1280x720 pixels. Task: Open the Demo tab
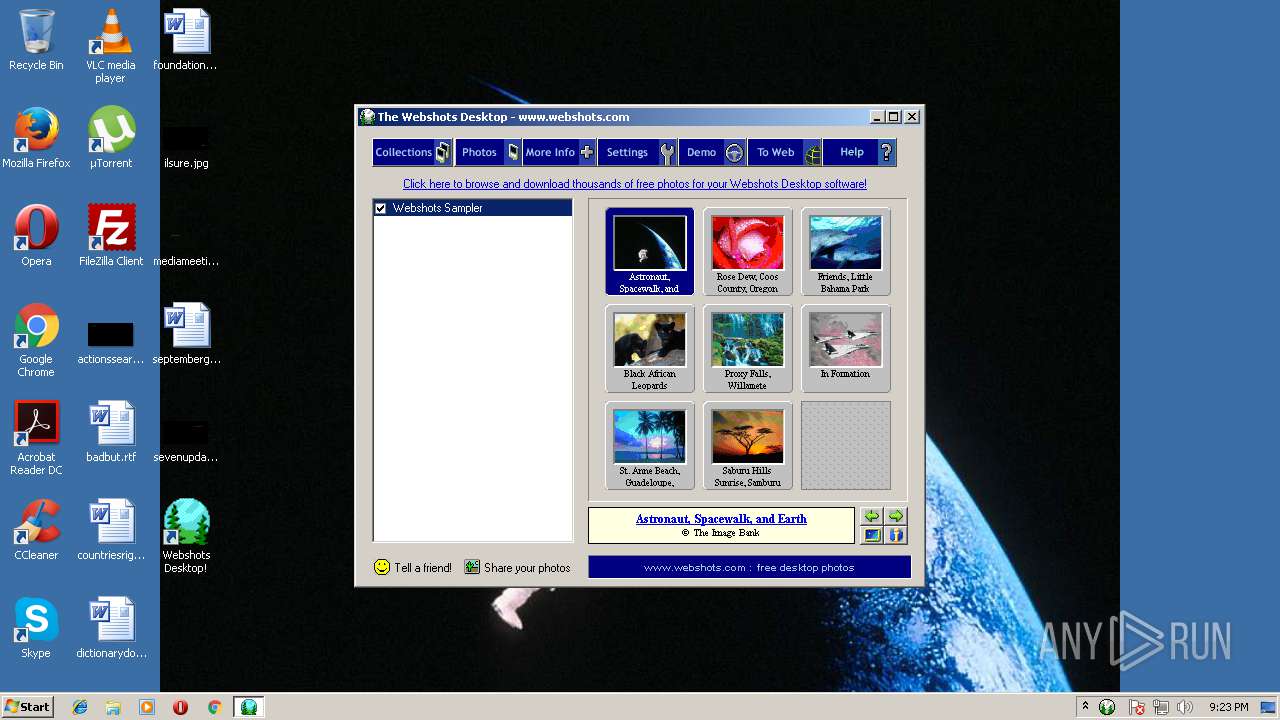tap(712, 152)
